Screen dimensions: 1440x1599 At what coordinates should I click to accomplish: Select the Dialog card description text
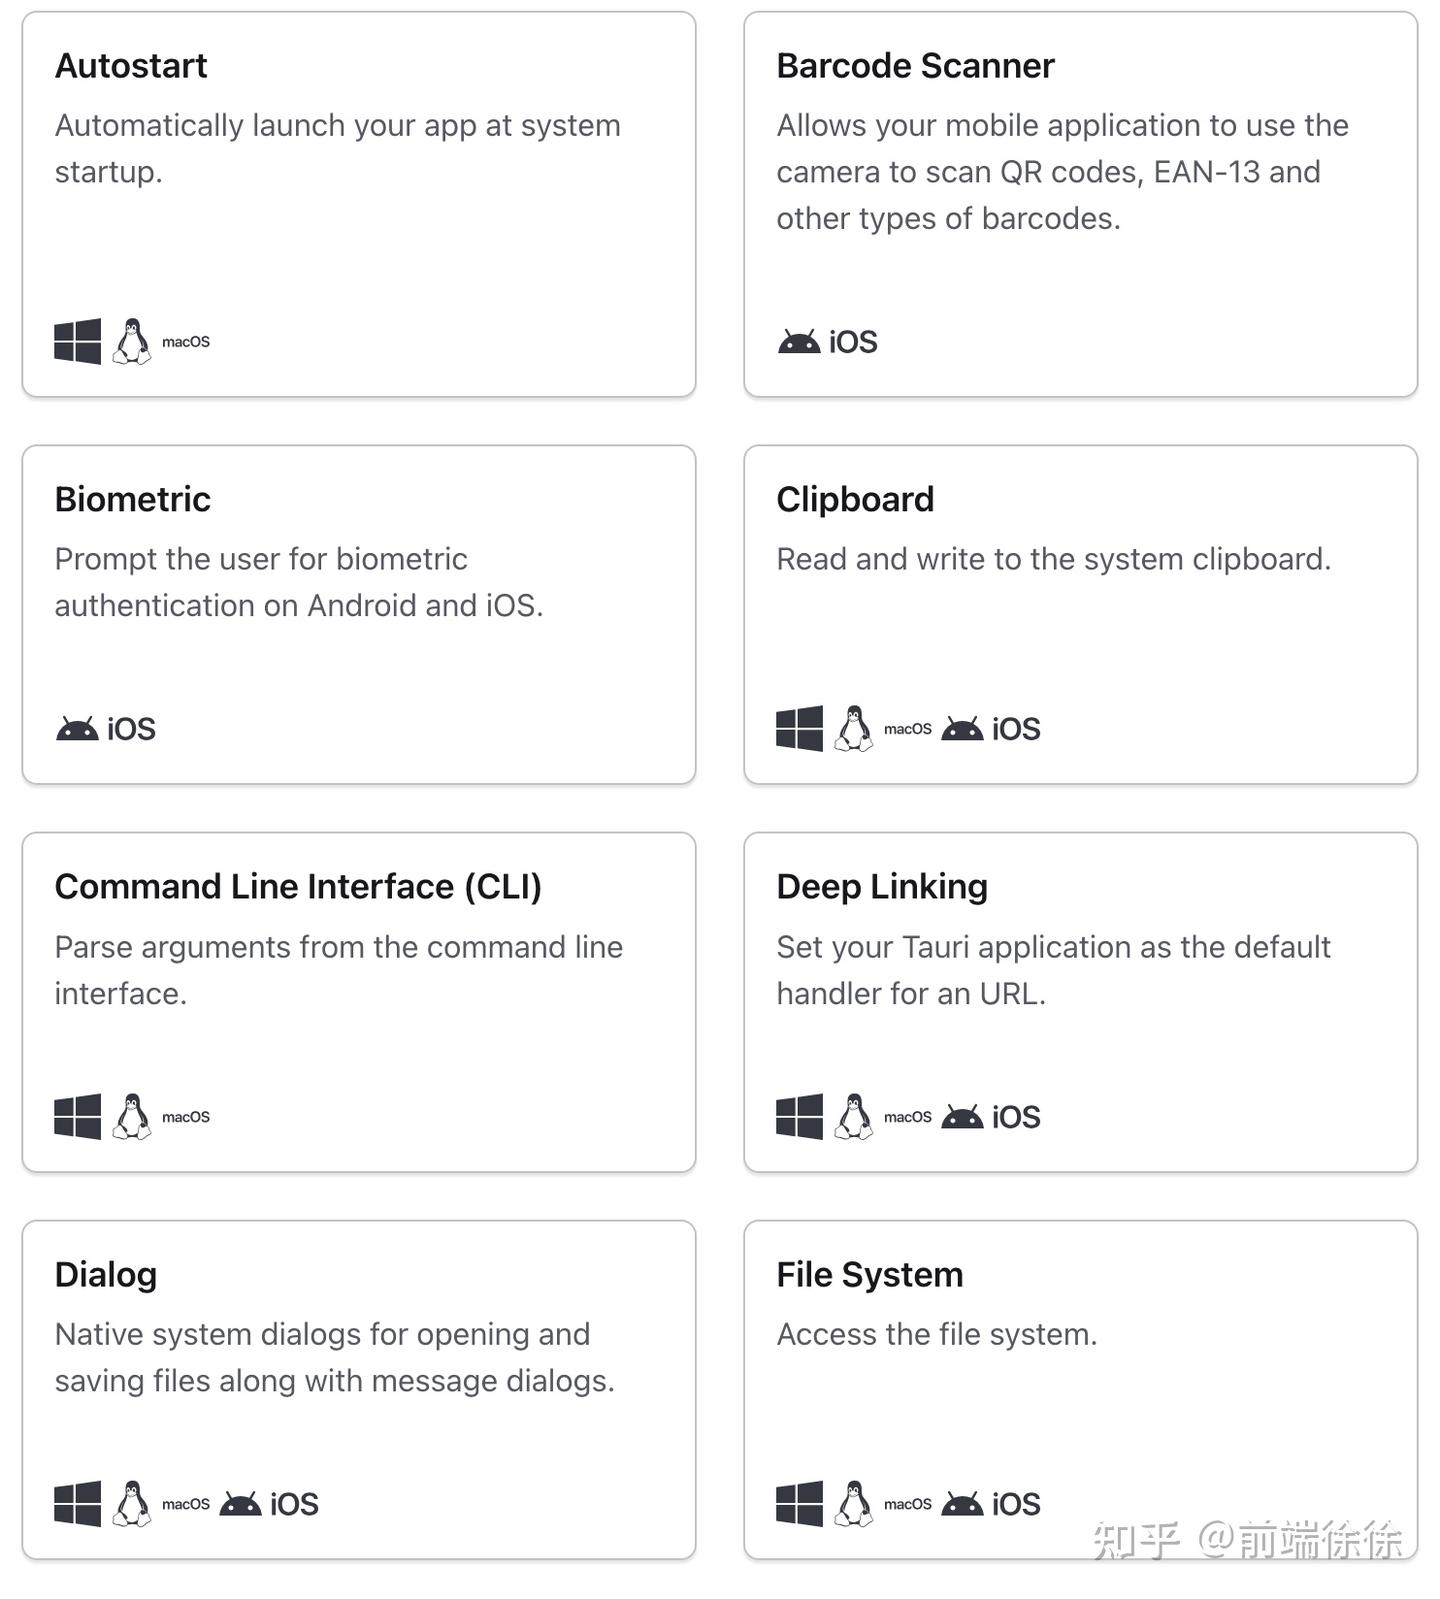point(334,1357)
